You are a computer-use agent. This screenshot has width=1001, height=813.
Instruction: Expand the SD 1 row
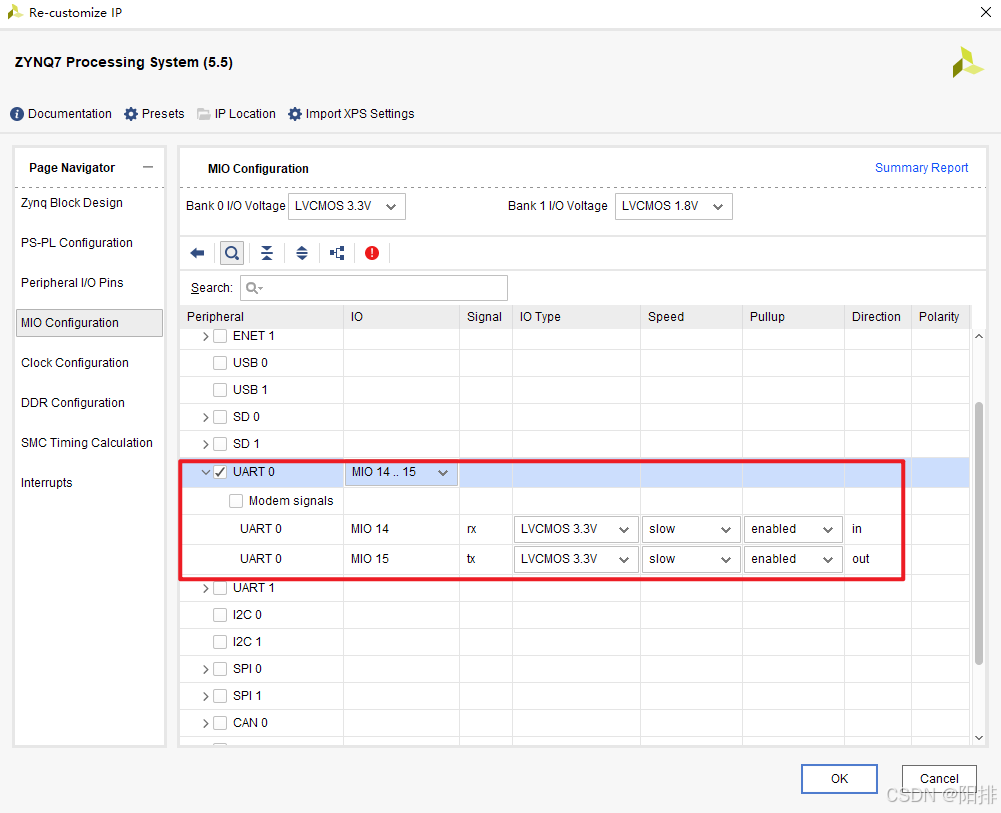206,444
